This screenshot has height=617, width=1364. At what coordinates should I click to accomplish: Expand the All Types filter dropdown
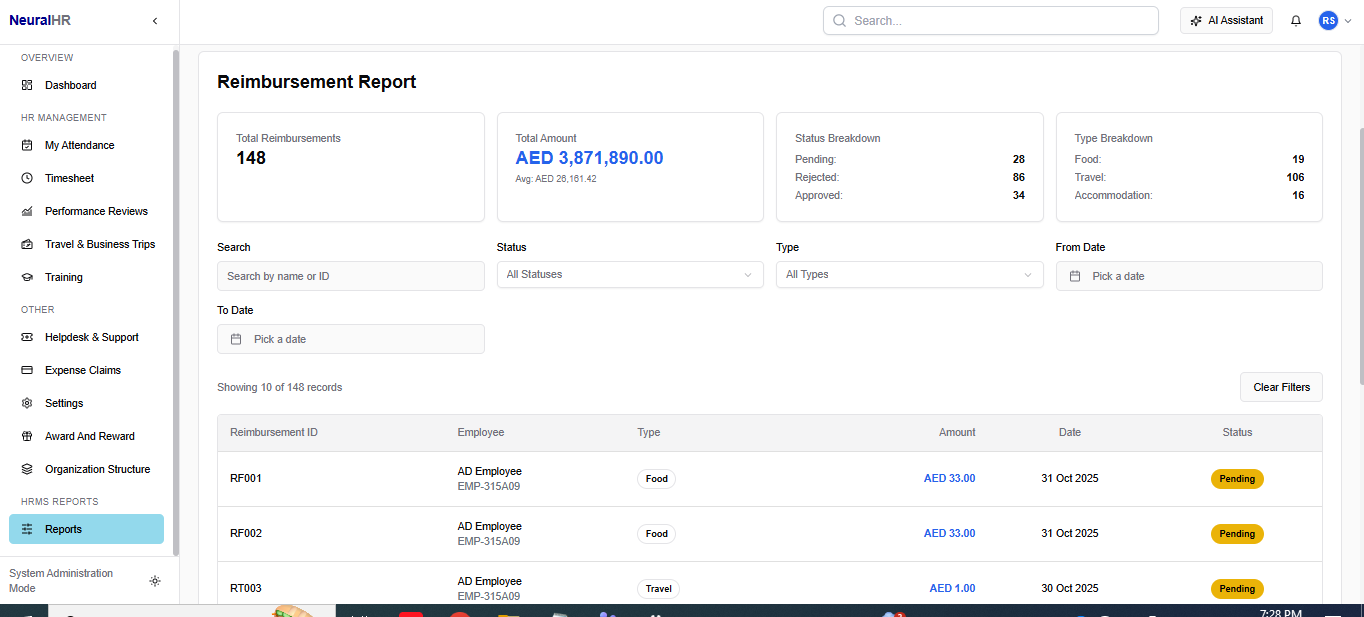909,274
